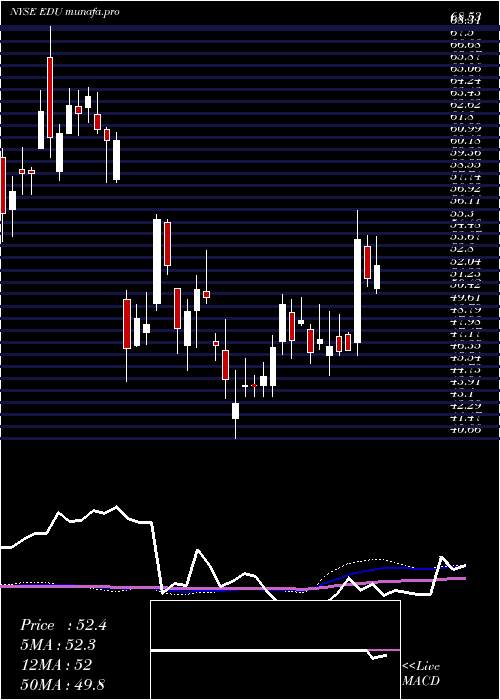Click the NYSE EDU munafa.pro chart title
Viewport: 500px width, 700px height.
point(65,12)
